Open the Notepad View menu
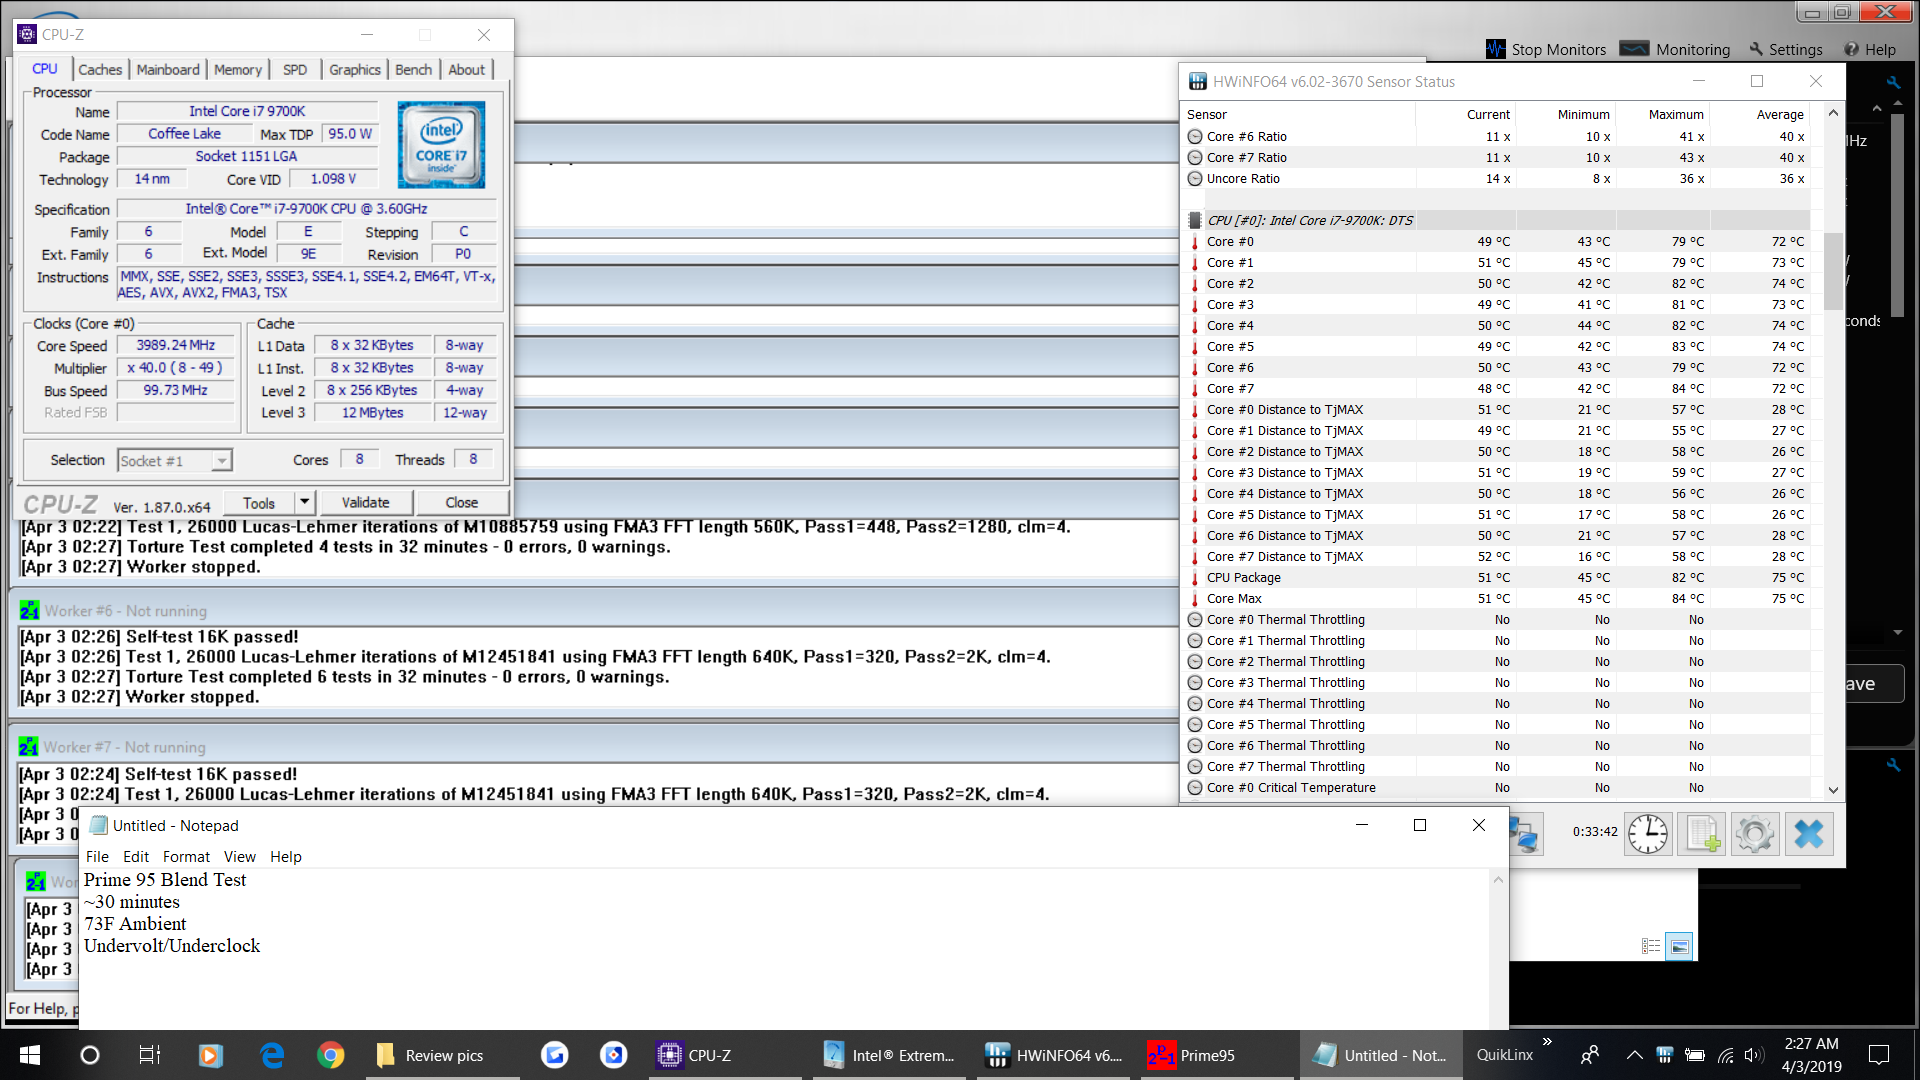Image resolution: width=1920 pixels, height=1080 pixels. pos(240,856)
